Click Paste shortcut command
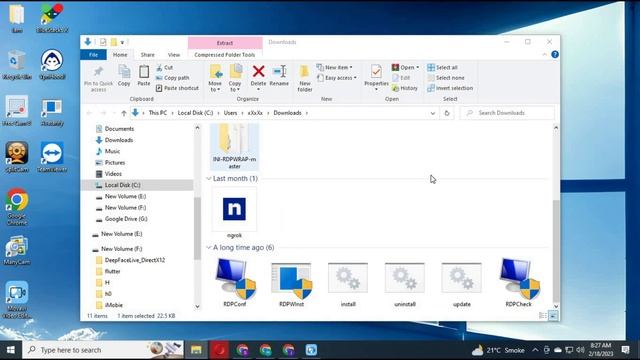This screenshot has height=360, width=640. click(177, 88)
